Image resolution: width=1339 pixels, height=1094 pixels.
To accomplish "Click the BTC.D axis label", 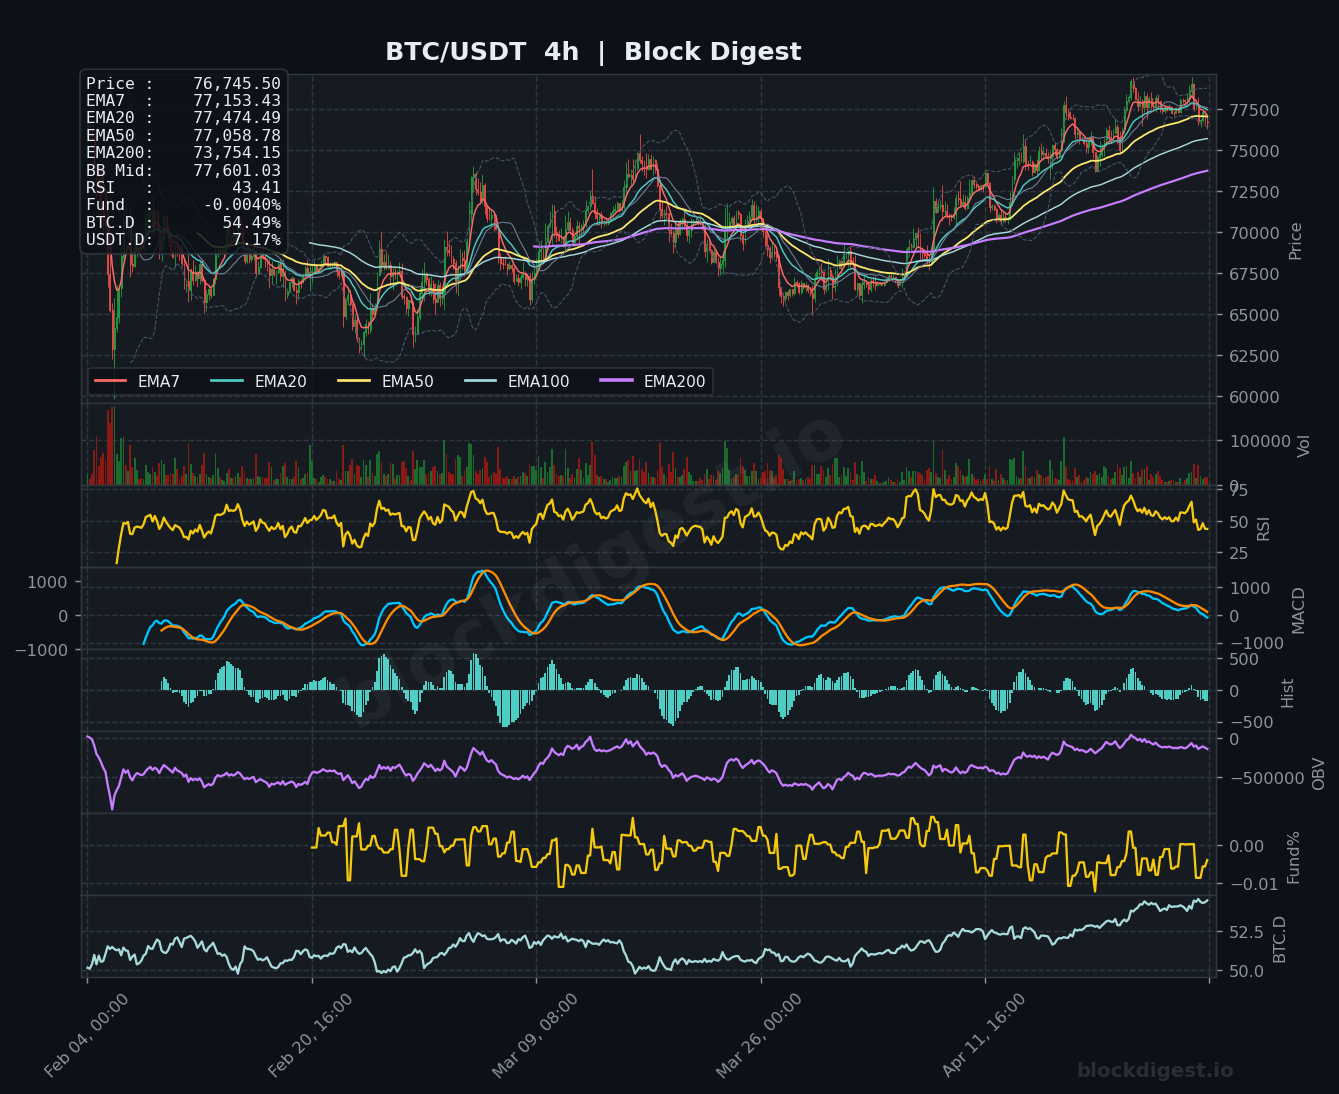I will coord(1279,939).
